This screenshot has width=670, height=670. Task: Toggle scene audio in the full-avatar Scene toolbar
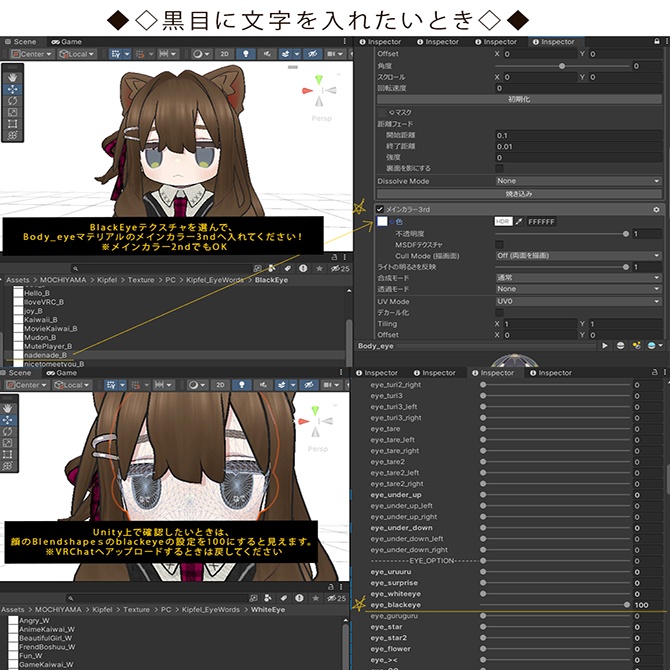(x=267, y=54)
